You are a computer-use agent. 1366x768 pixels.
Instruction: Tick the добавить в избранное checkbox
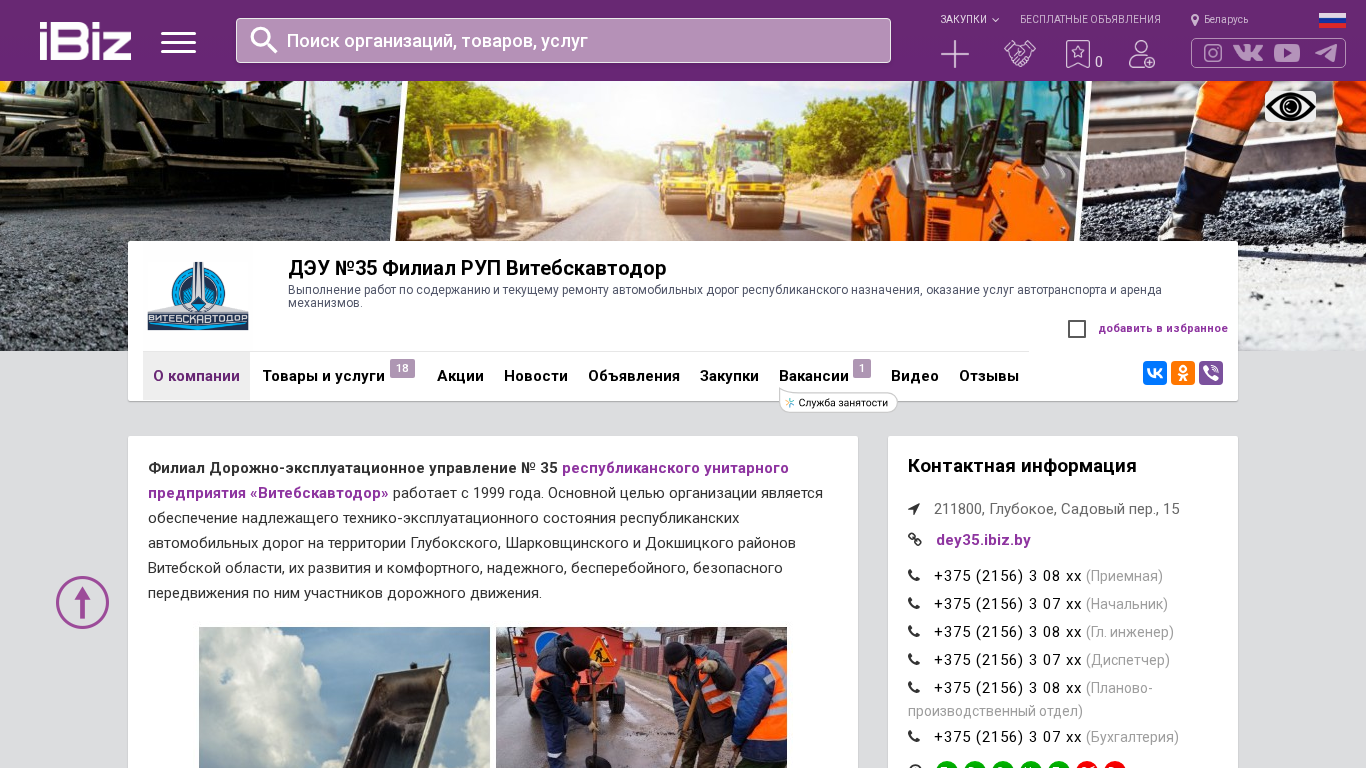coord(1077,329)
